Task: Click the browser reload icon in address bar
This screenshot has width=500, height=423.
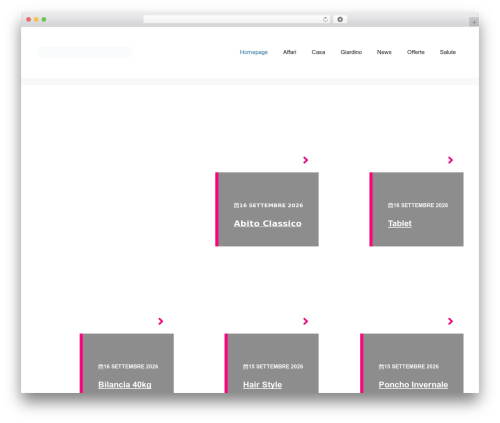Action: [x=325, y=19]
